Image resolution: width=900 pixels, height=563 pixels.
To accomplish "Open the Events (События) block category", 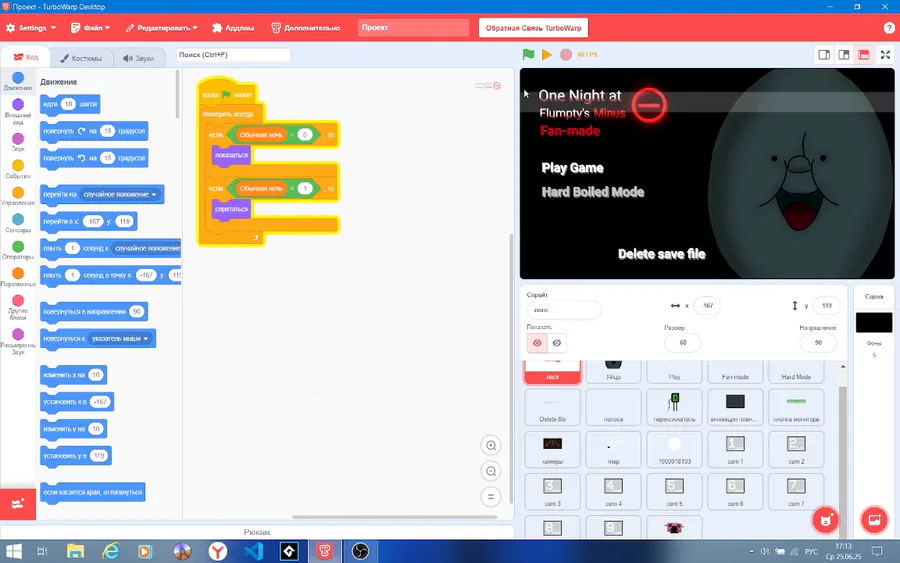I will [18, 169].
